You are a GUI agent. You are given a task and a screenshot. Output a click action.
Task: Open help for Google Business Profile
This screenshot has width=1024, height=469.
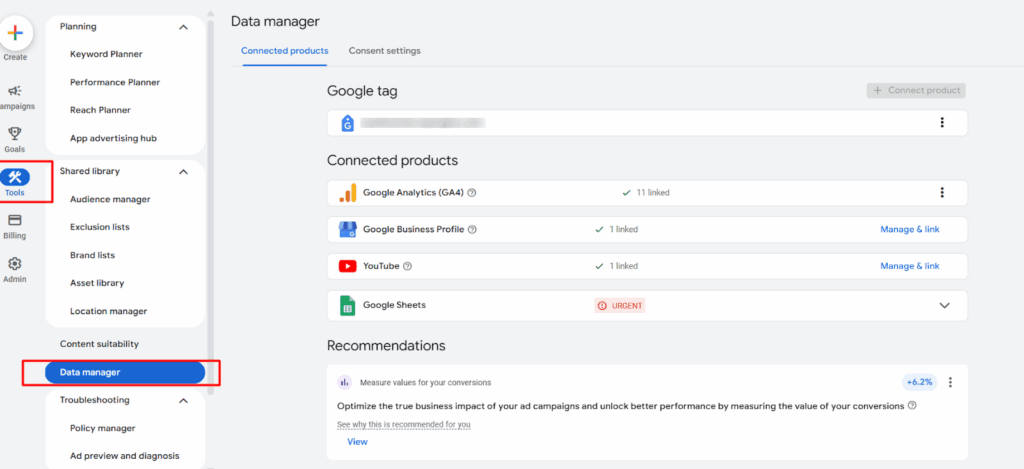coord(473,229)
